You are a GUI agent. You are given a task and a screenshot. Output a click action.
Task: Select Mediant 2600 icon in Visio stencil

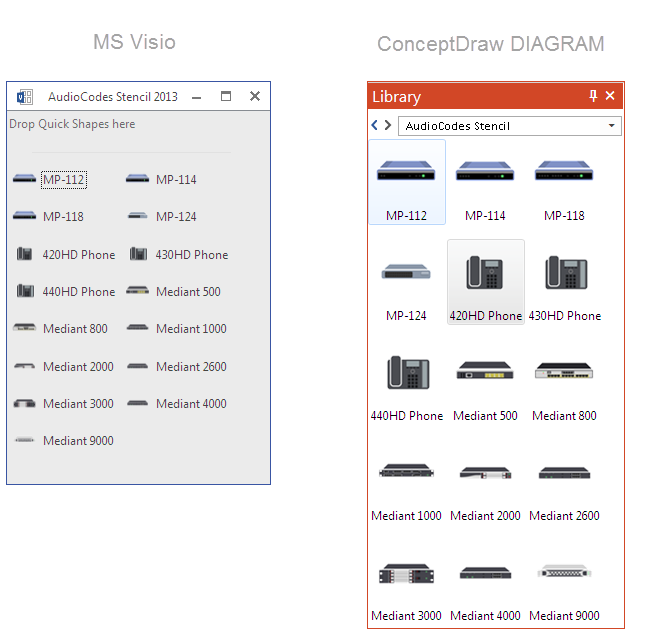[x=137, y=366]
